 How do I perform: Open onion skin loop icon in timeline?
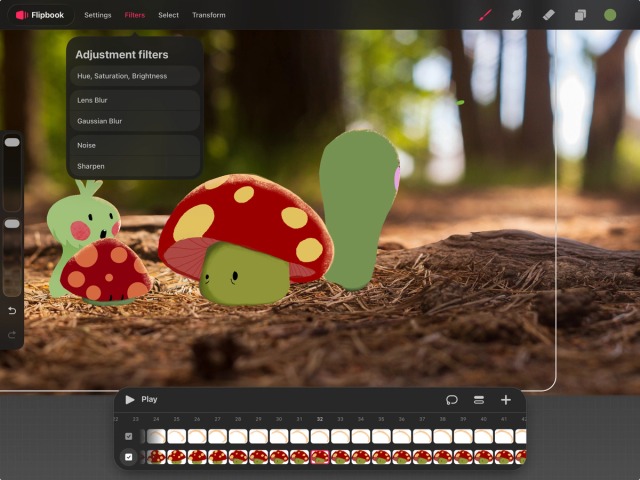click(x=452, y=399)
